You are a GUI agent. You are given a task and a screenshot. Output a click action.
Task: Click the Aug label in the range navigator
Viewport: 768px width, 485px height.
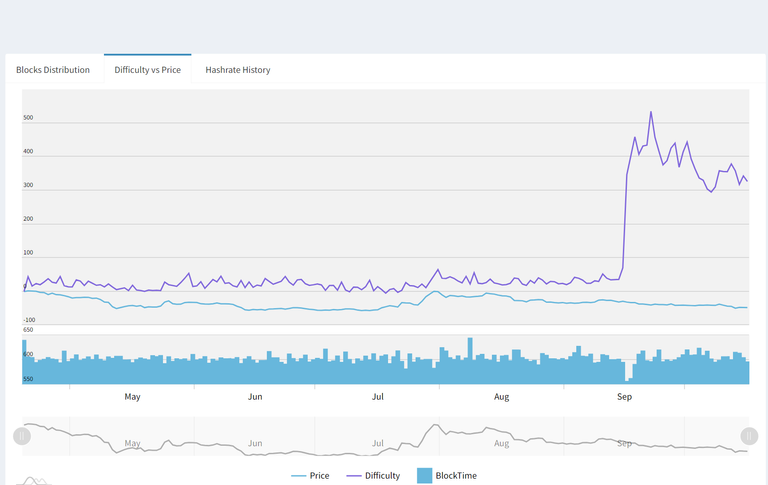(x=501, y=443)
